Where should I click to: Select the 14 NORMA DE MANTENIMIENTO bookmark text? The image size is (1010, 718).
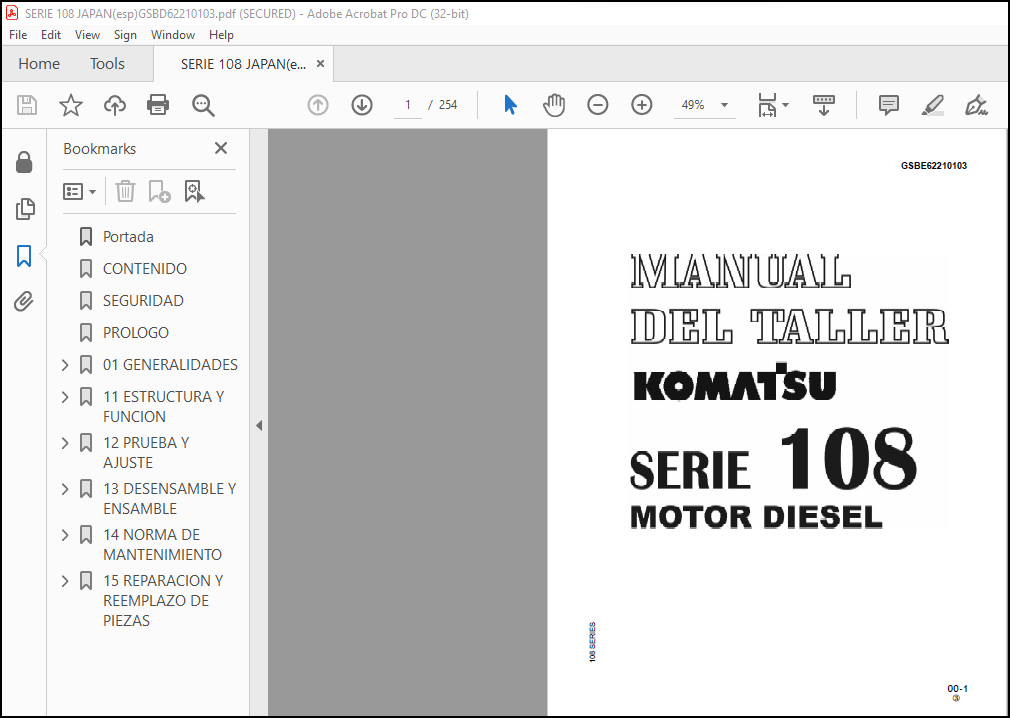[162, 545]
